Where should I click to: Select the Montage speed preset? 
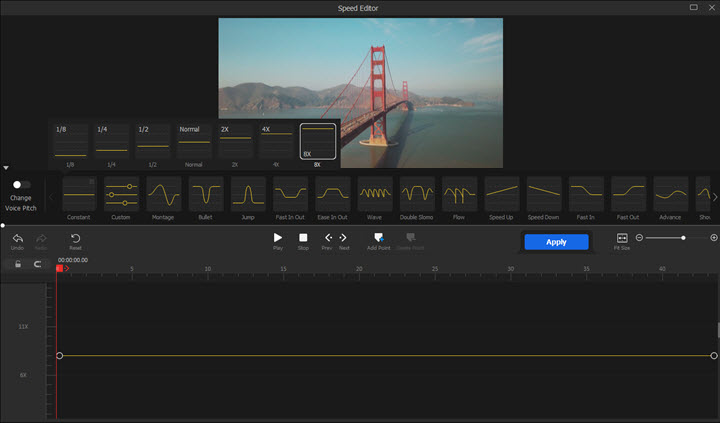(163, 193)
